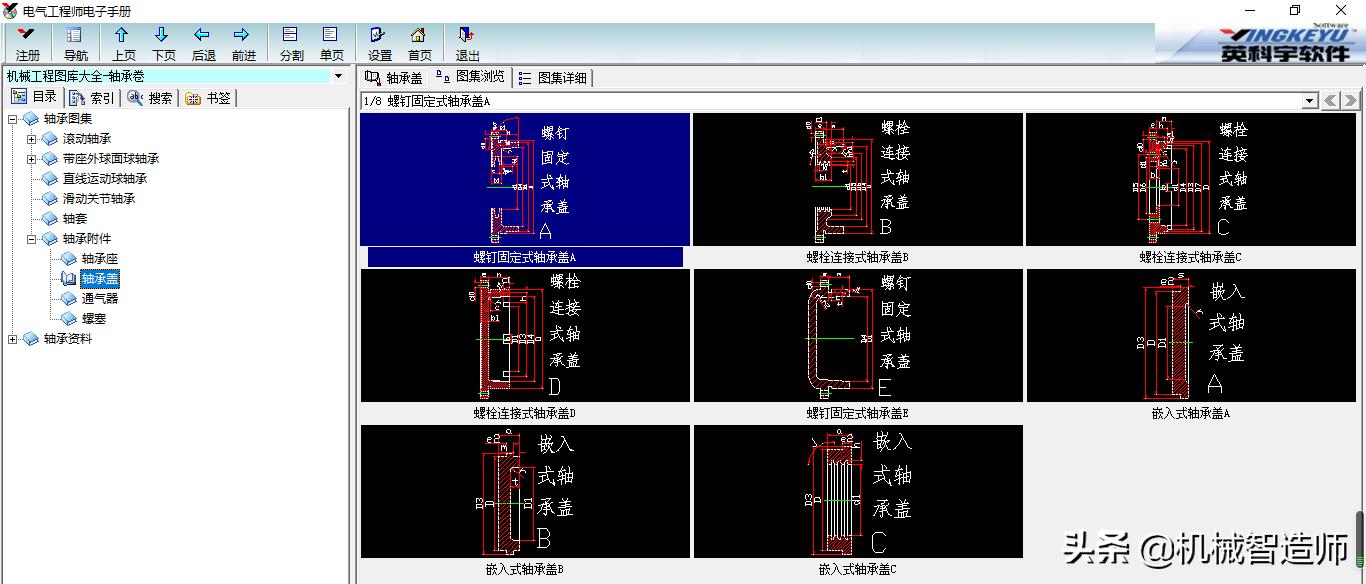Screen dimensions: 1366x584
Task: Click caption 螺栓连接式轴承盖C under thumbnail
Action: [x=1191, y=257]
